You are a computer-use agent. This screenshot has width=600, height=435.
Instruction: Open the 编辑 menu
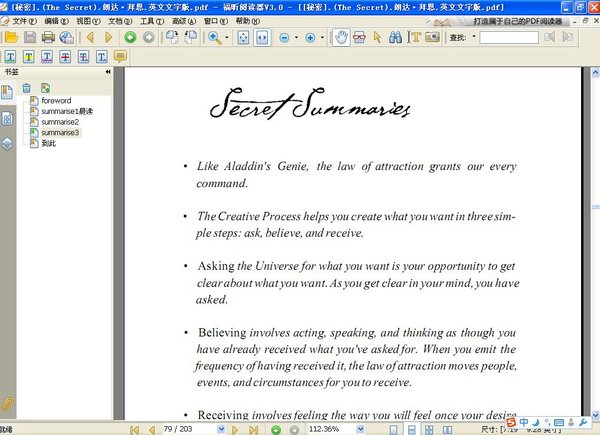[x=56, y=21]
